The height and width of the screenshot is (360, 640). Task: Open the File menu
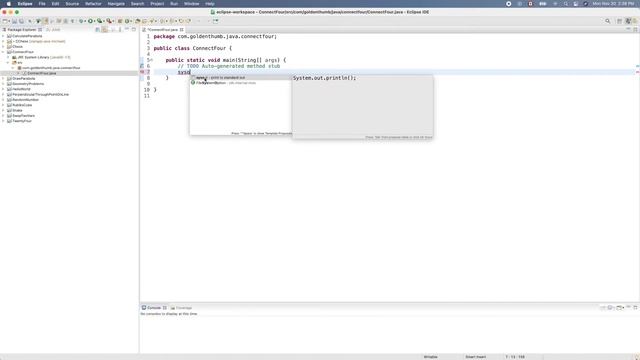[x=42, y=4]
